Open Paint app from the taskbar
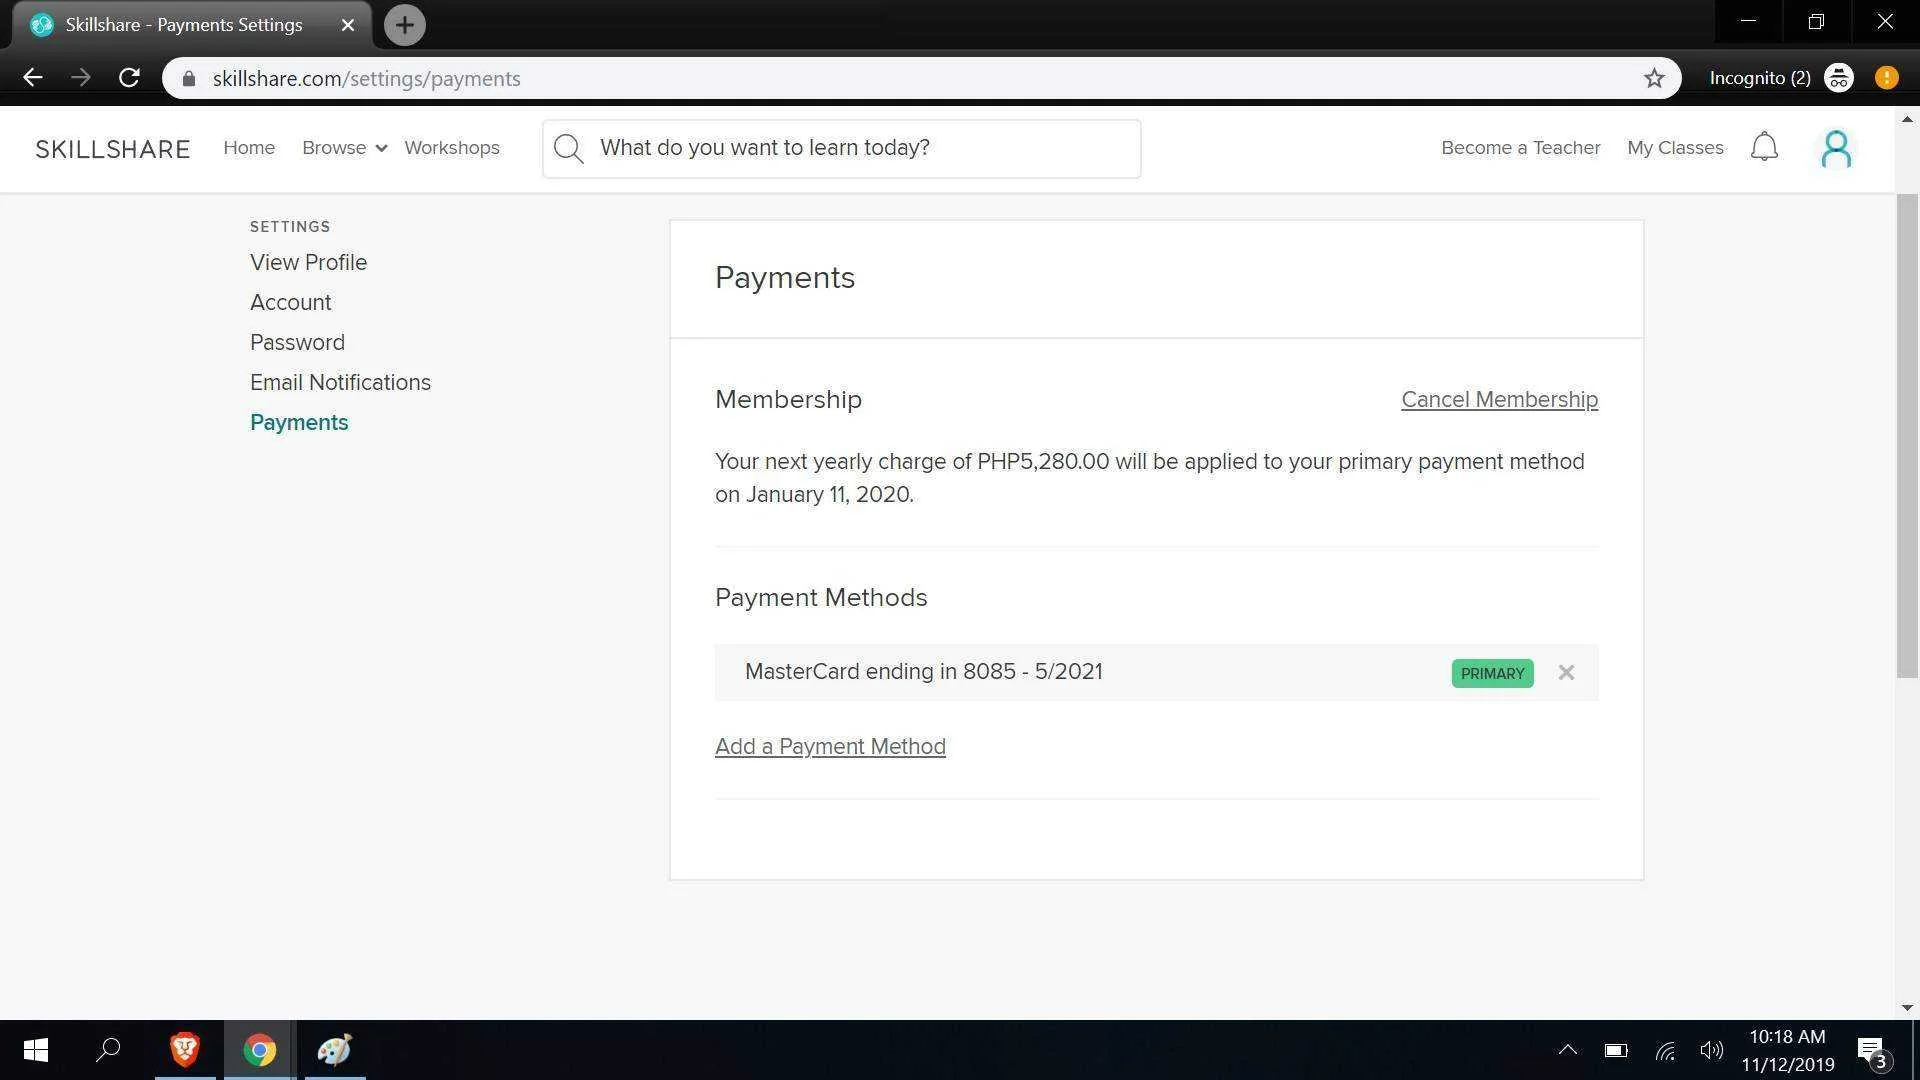 click(334, 1050)
